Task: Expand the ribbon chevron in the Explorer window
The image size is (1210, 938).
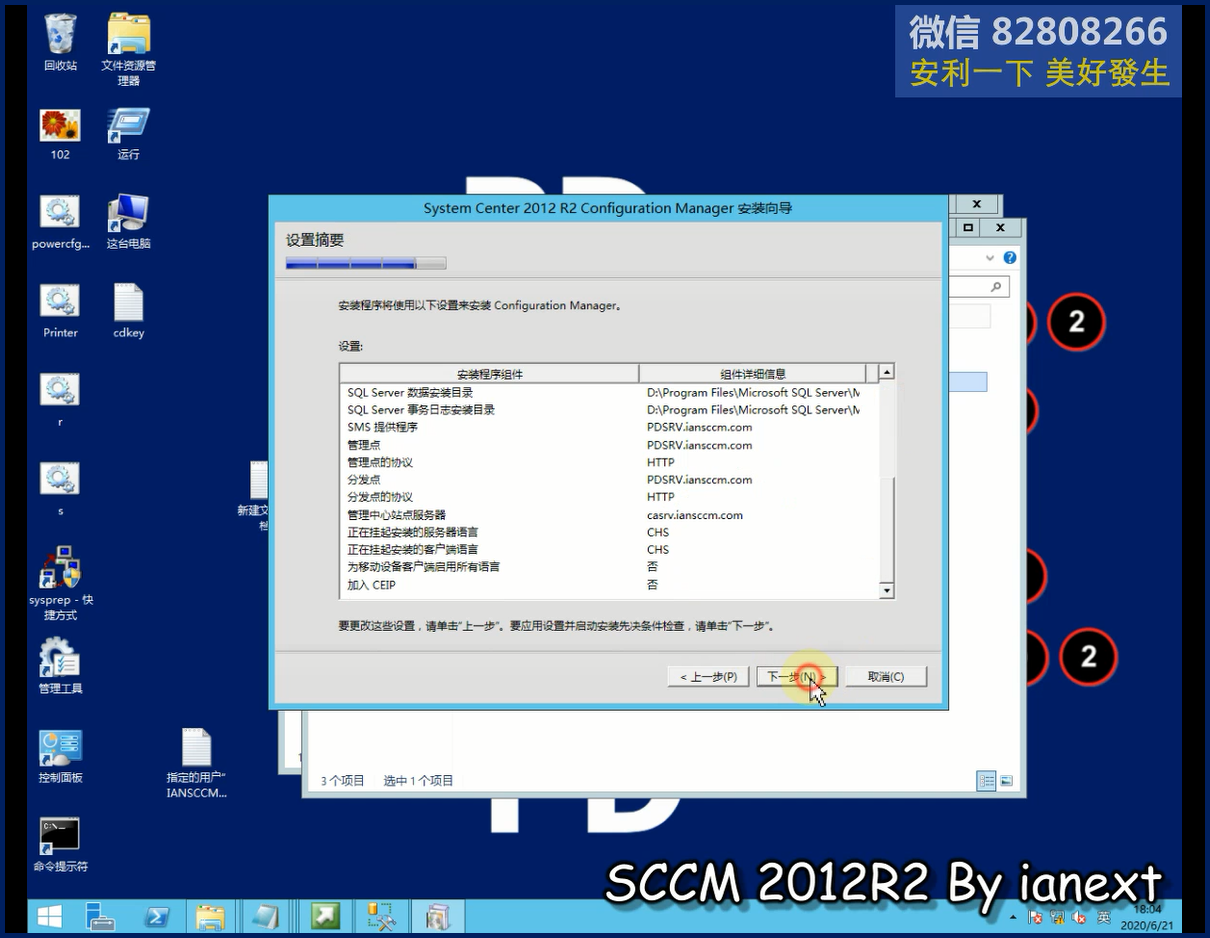Action: point(991,258)
